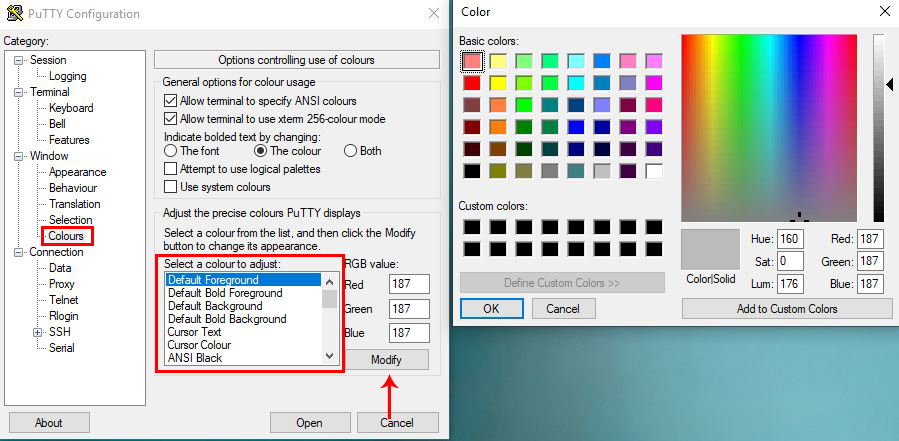Collapse the Window category tree node
This screenshot has height=441, width=899.
point(20,156)
